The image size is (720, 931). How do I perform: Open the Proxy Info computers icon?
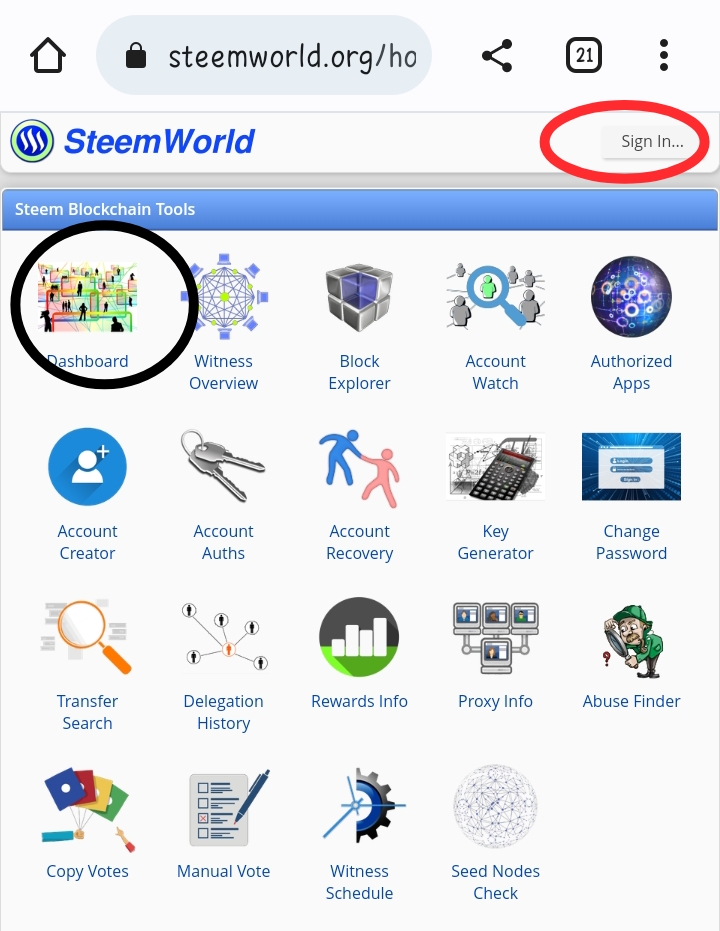[x=495, y=637]
